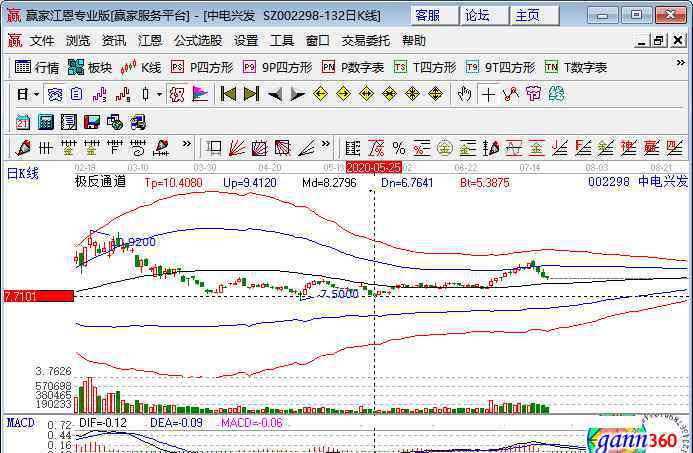Click the red step-line 9 icon
The height and width of the screenshot is (453, 693).
122,94
